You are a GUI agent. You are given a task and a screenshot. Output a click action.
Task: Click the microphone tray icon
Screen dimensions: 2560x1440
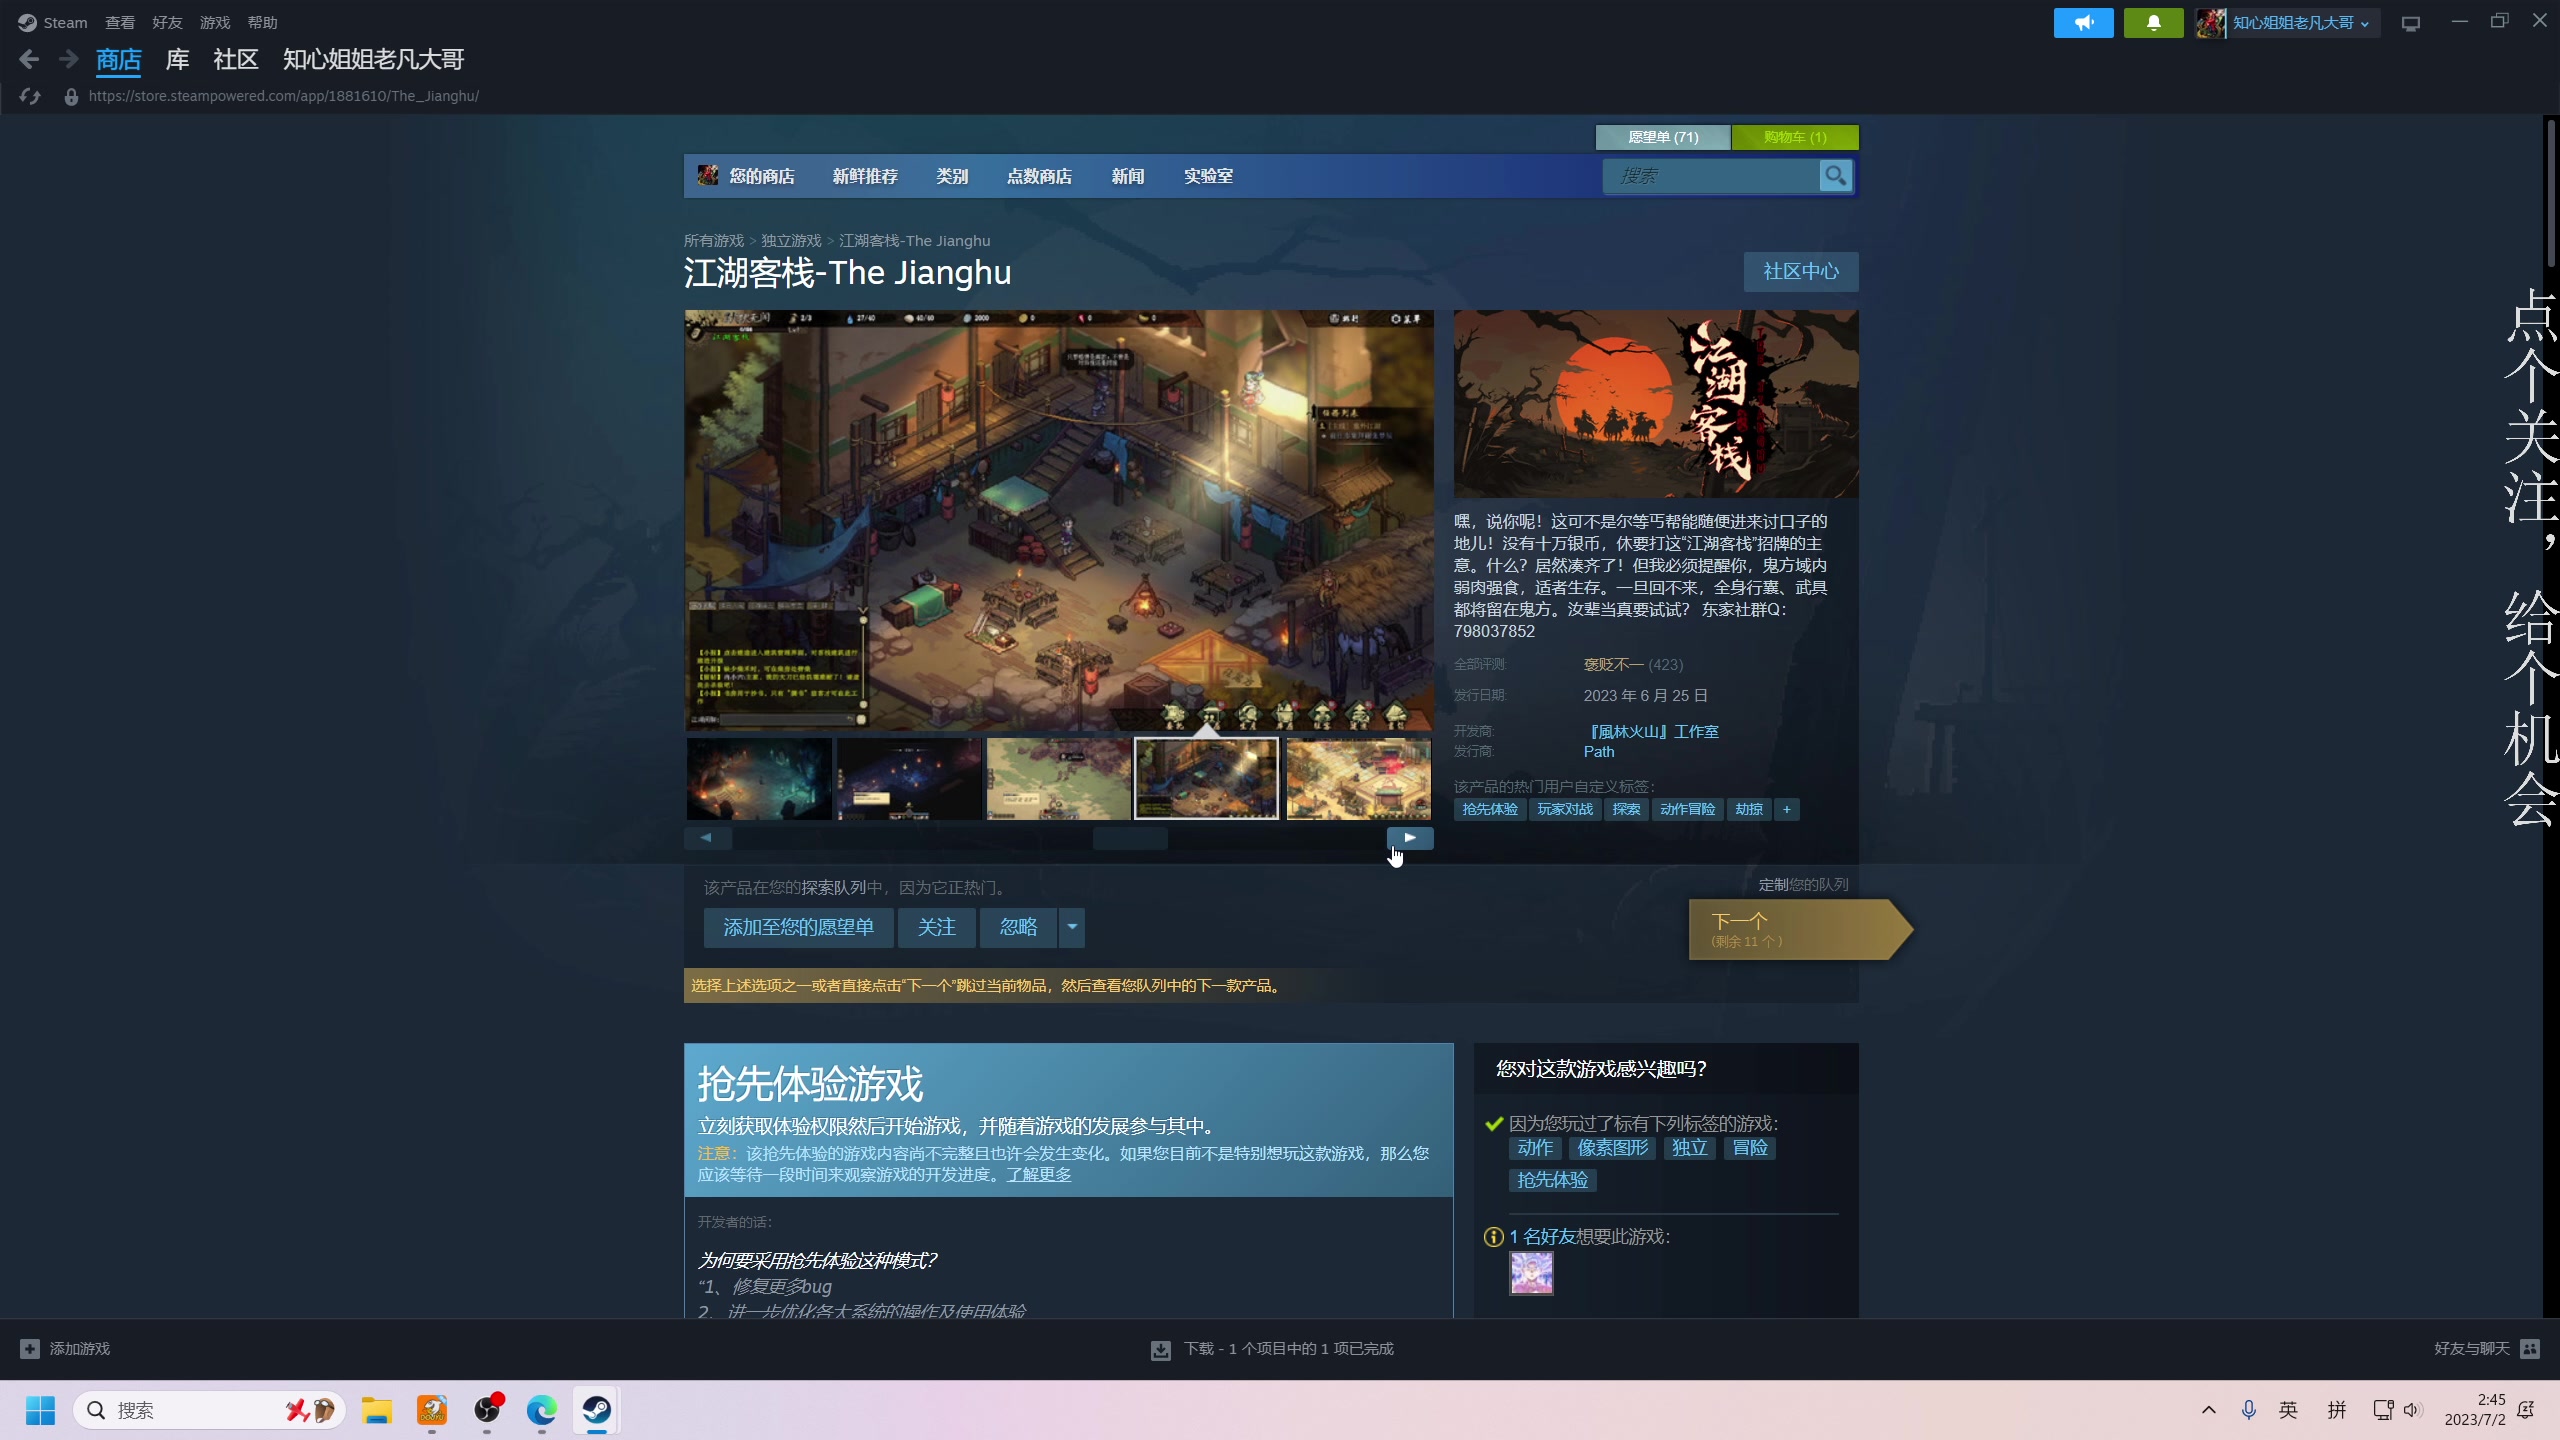2249,1410
